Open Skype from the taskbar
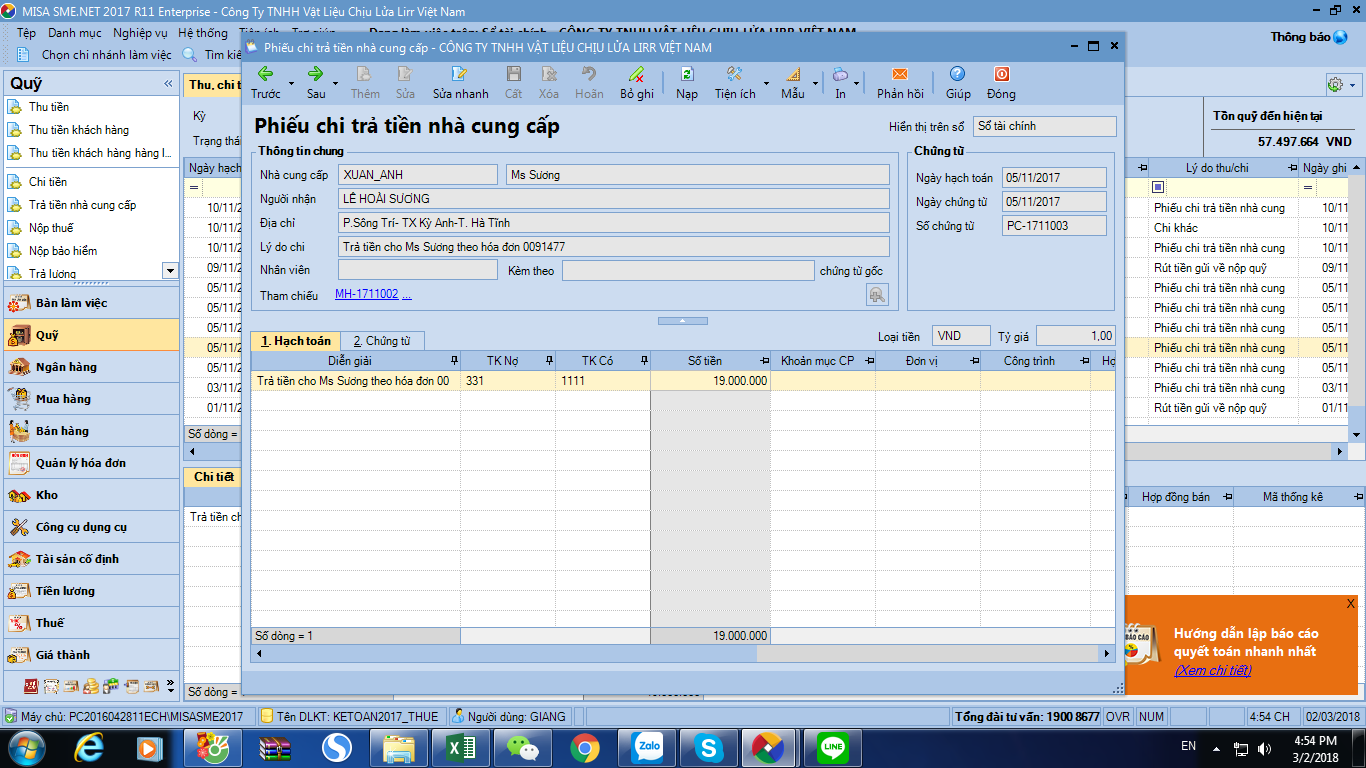 click(710, 747)
